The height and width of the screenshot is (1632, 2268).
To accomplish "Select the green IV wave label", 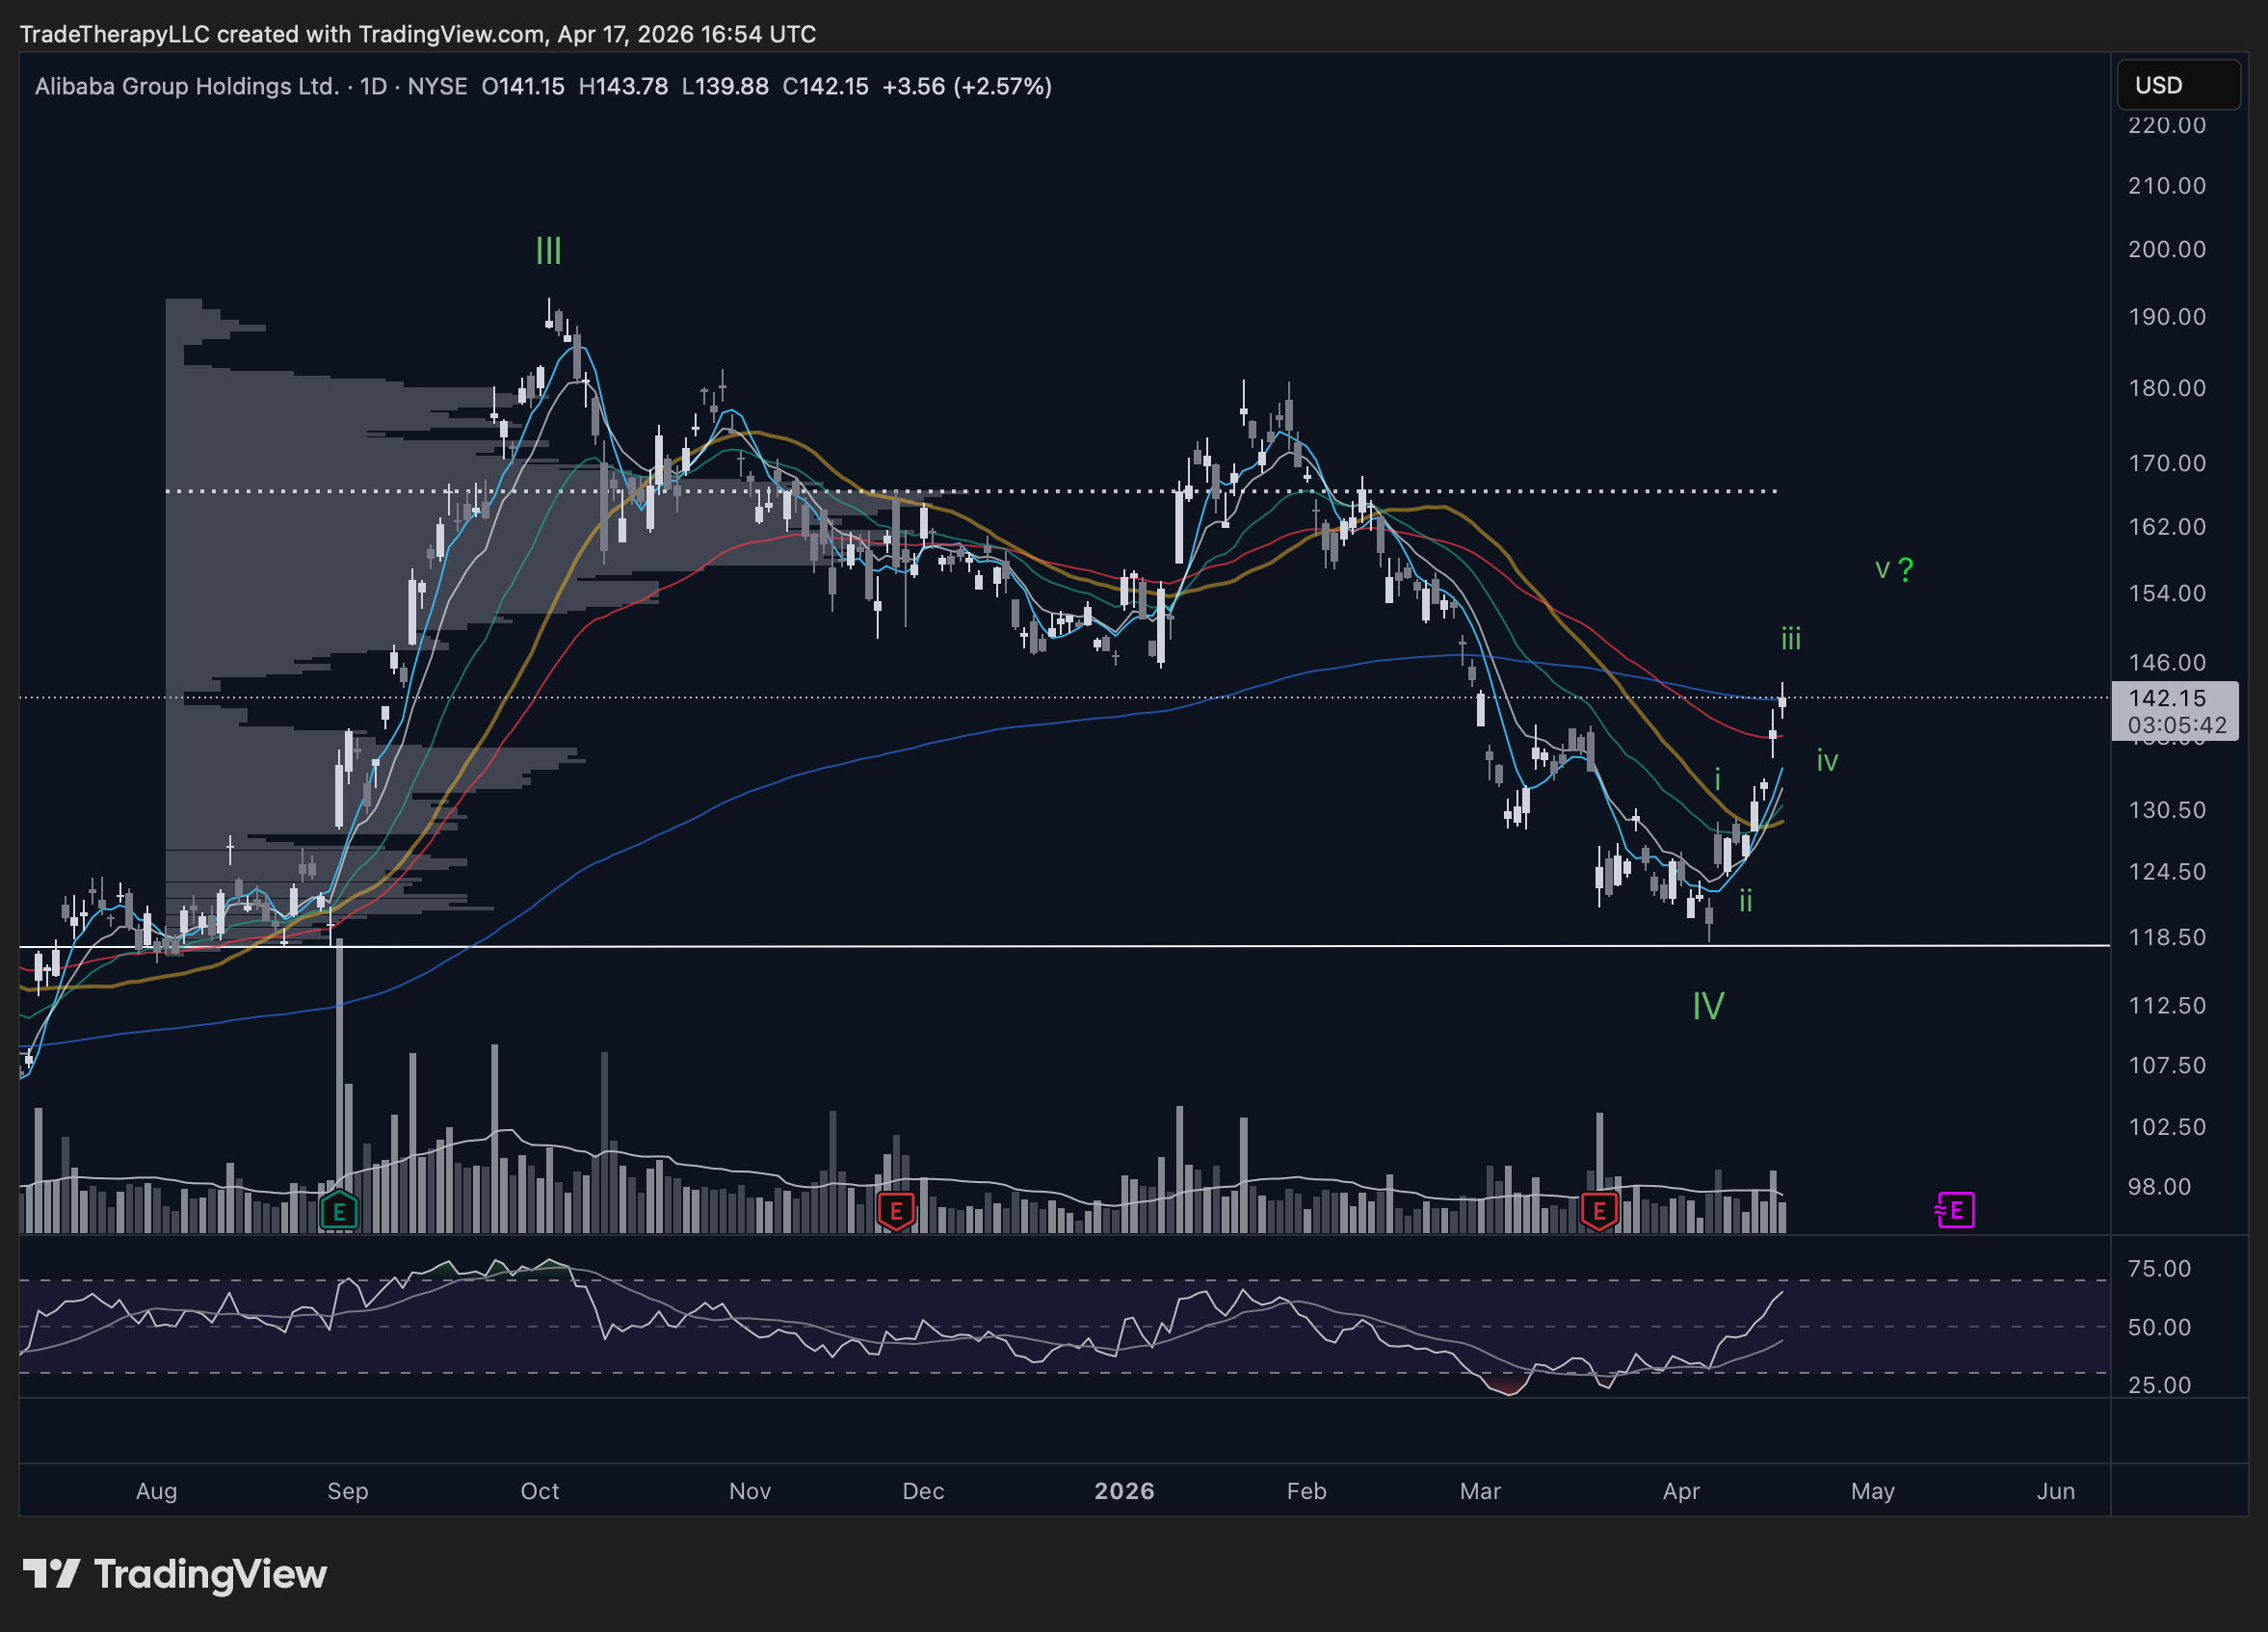I will pyautogui.click(x=1708, y=1006).
